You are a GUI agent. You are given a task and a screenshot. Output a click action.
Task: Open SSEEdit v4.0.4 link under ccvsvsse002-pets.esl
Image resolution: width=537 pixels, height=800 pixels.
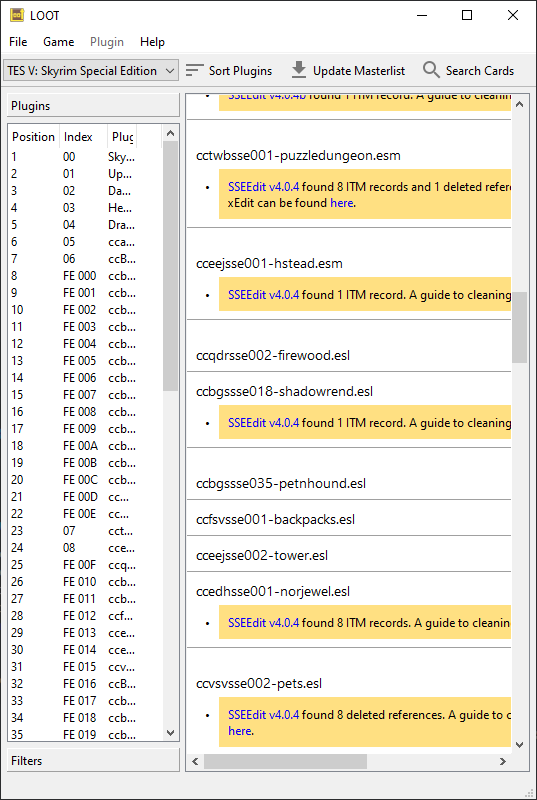point(264,715)
